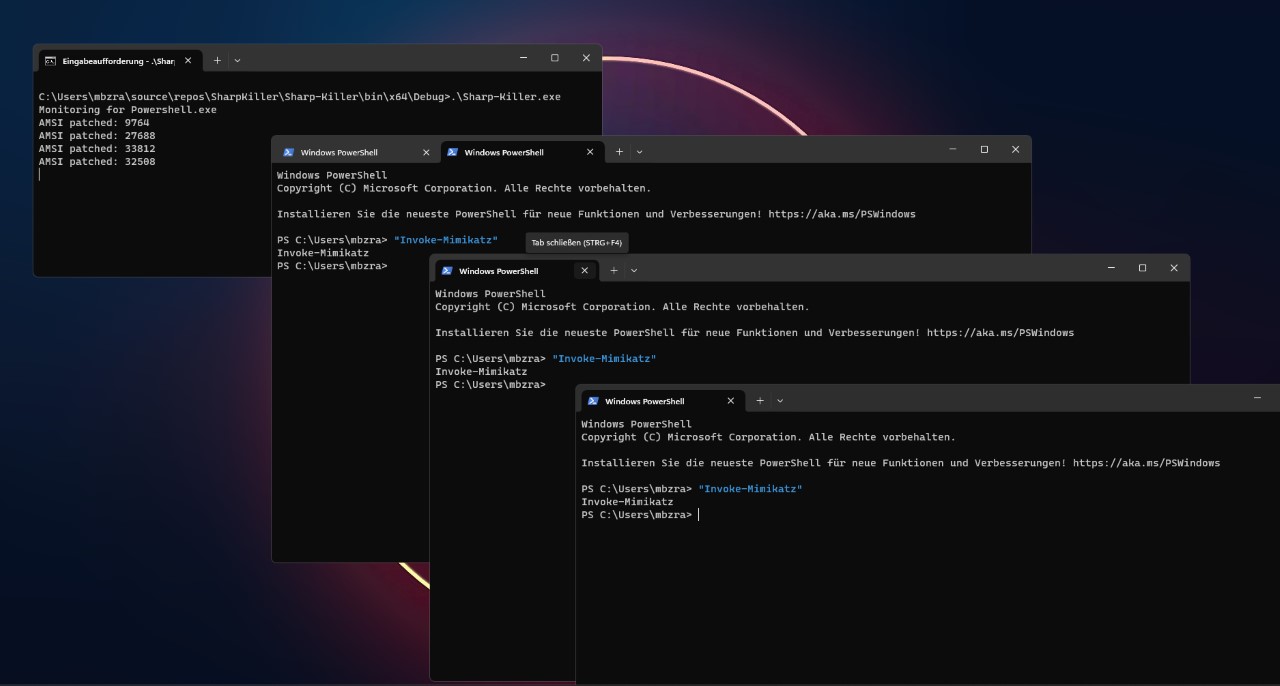Image resolution: width=1280 pixels, height=686 pixels.
Task: Minimize the two-tab PowerShell window
Action: 953,149
